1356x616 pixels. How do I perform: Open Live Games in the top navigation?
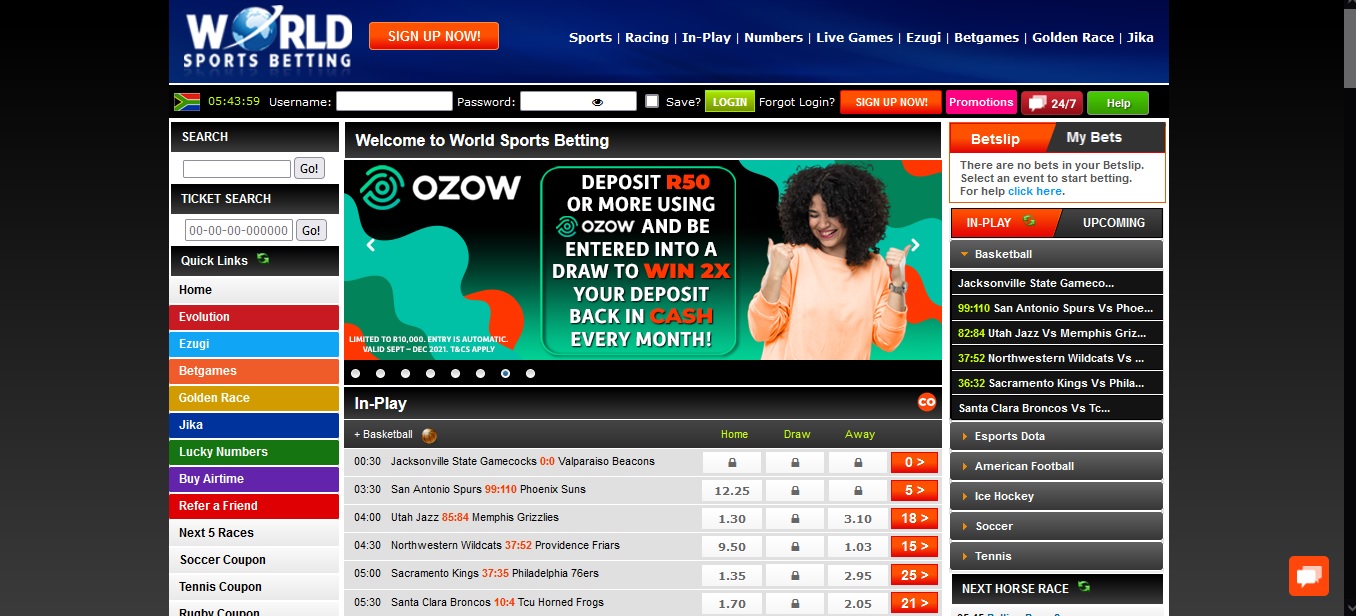(x=855, y=38)
